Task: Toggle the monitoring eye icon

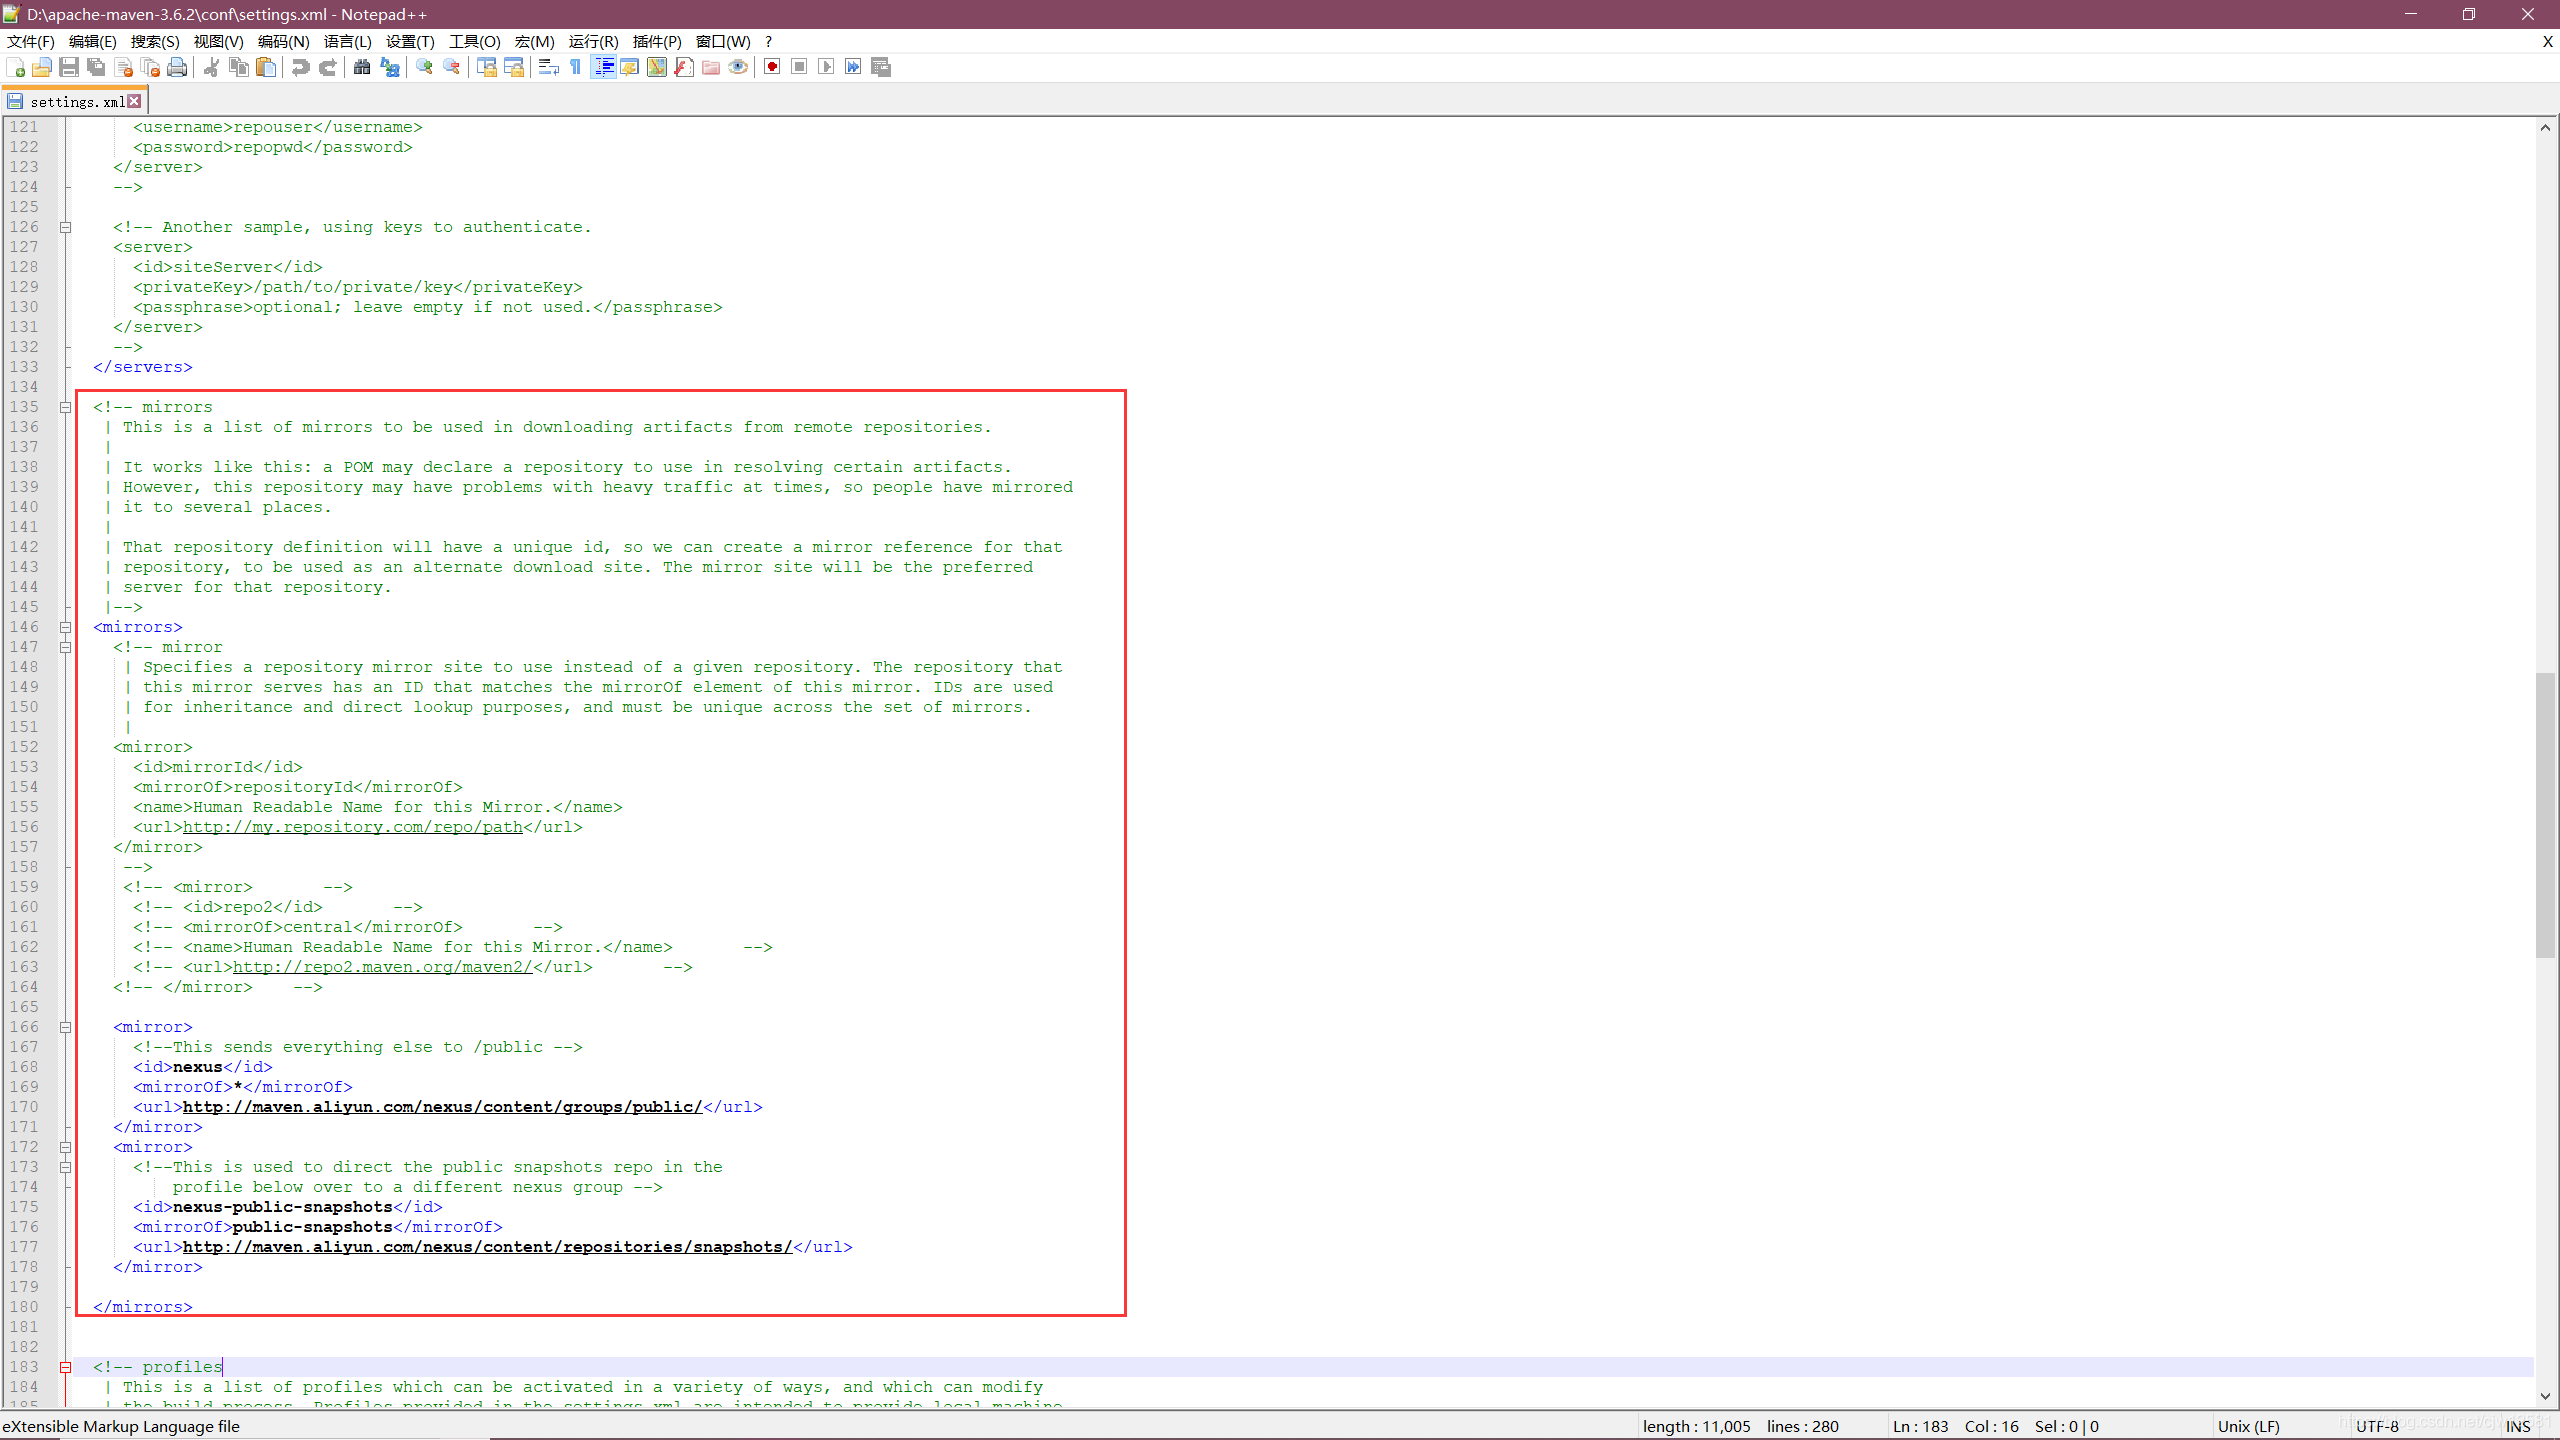Action: point(738,67)
